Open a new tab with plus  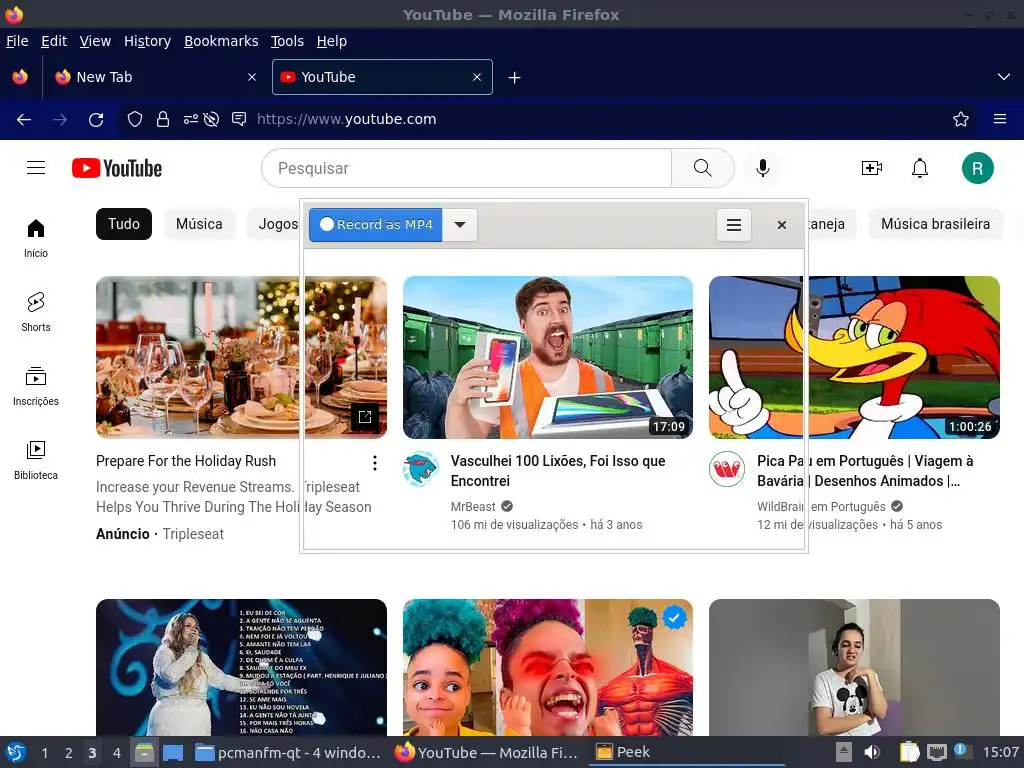(x=515, y=78)
